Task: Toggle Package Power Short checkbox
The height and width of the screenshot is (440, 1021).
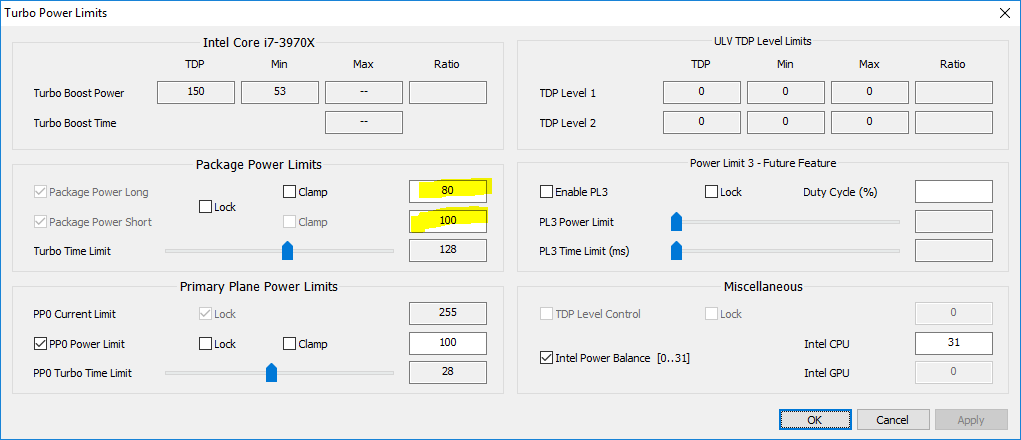Action: [x=40, y=222]
